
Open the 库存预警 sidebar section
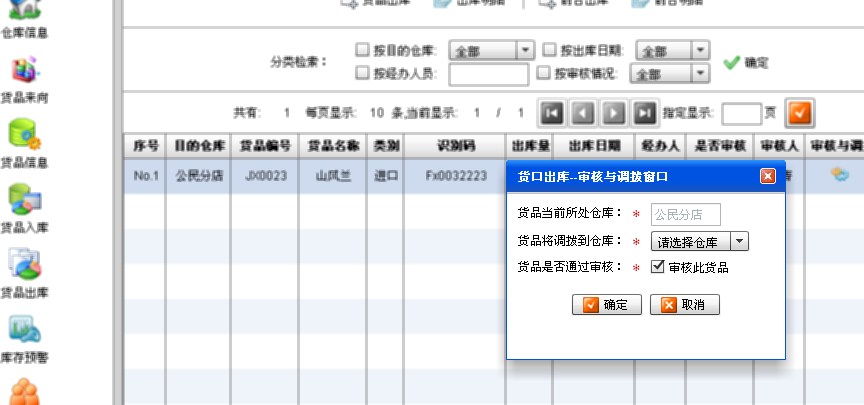pos(24,338)
